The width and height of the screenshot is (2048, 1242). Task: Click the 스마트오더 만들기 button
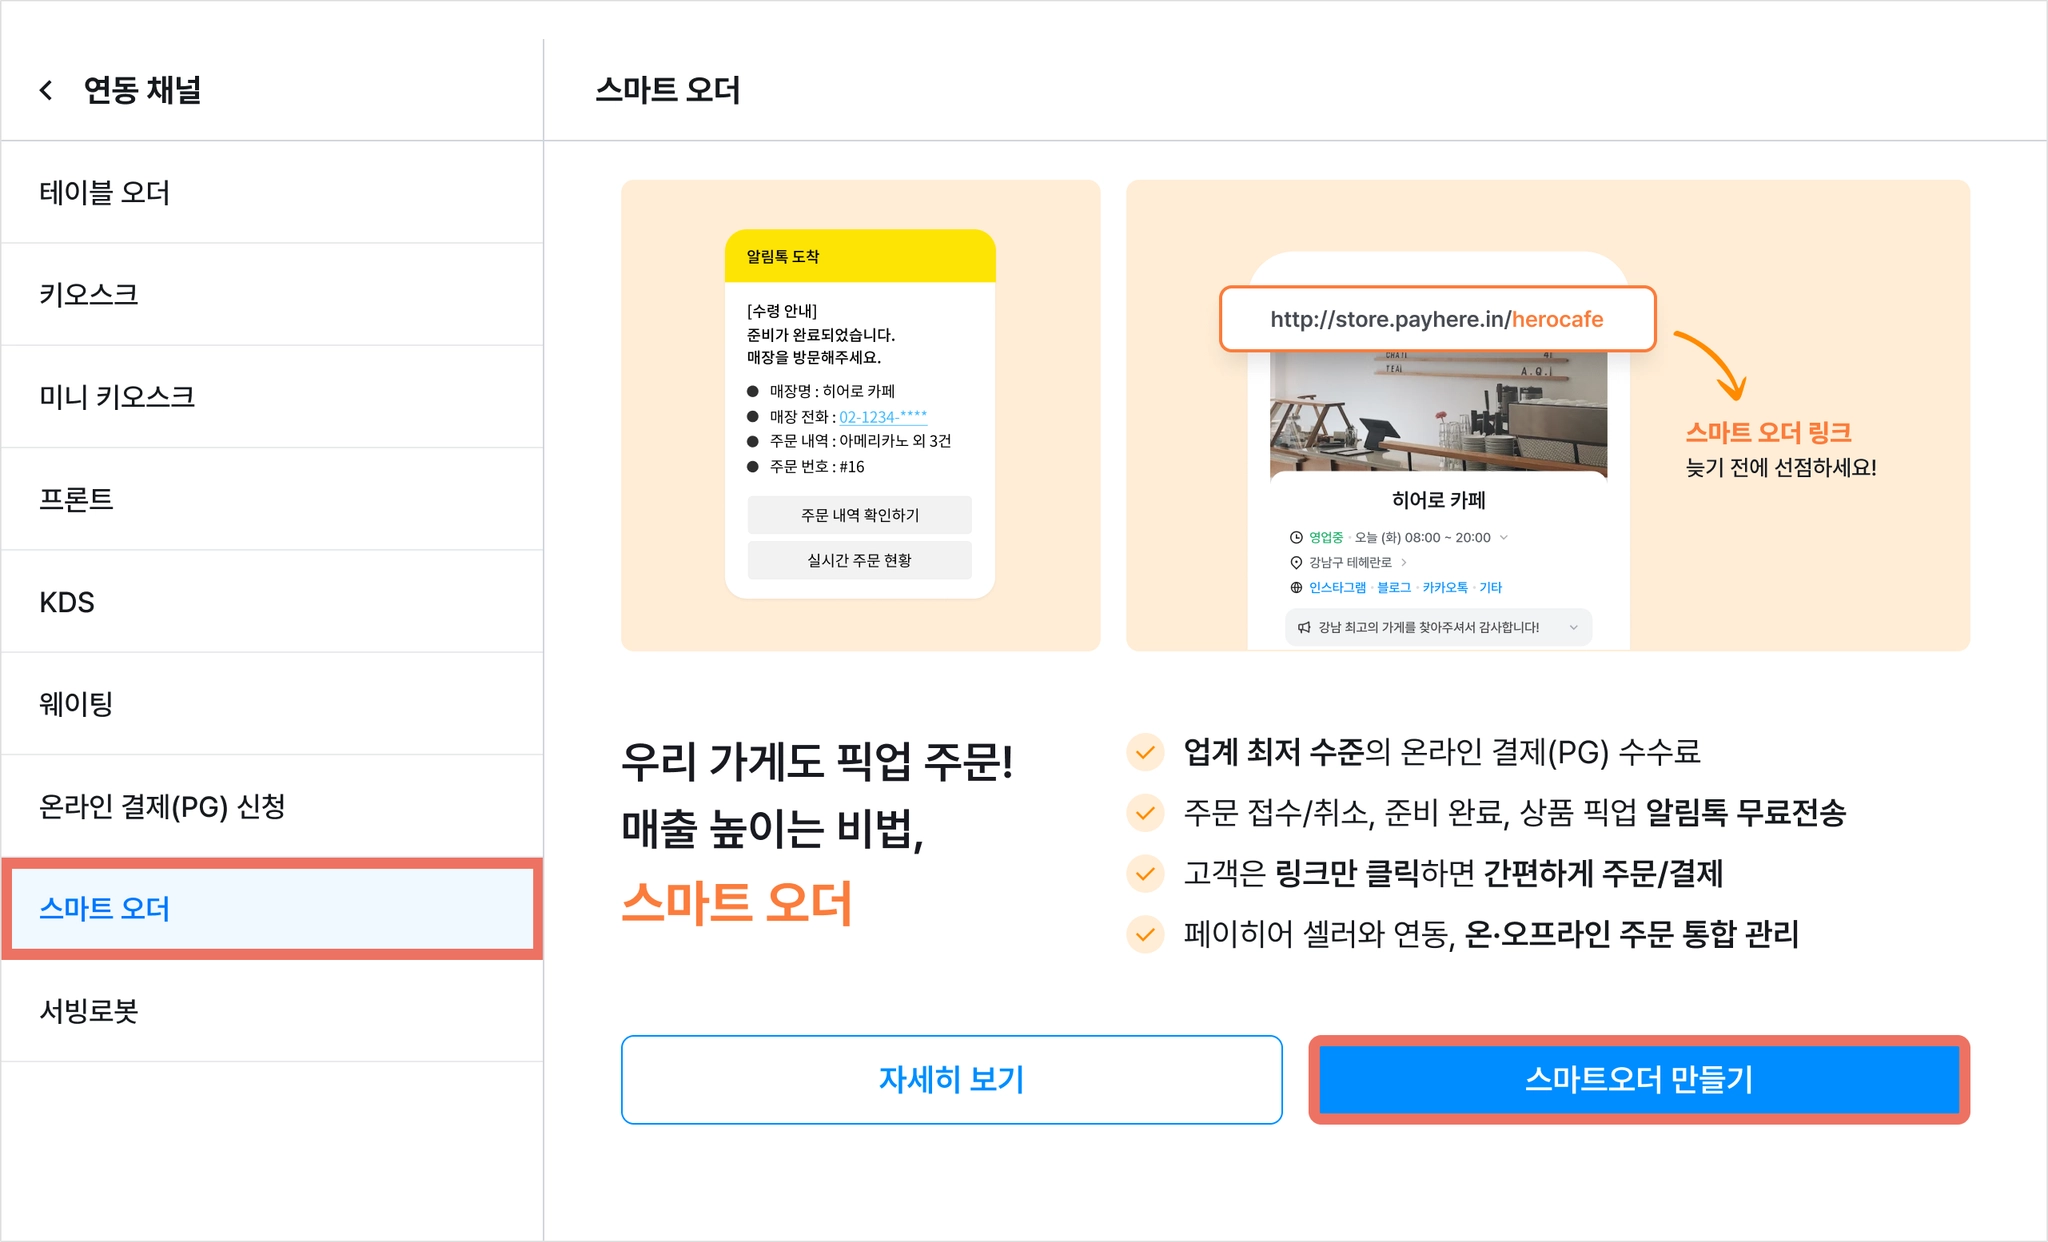1639,1080
